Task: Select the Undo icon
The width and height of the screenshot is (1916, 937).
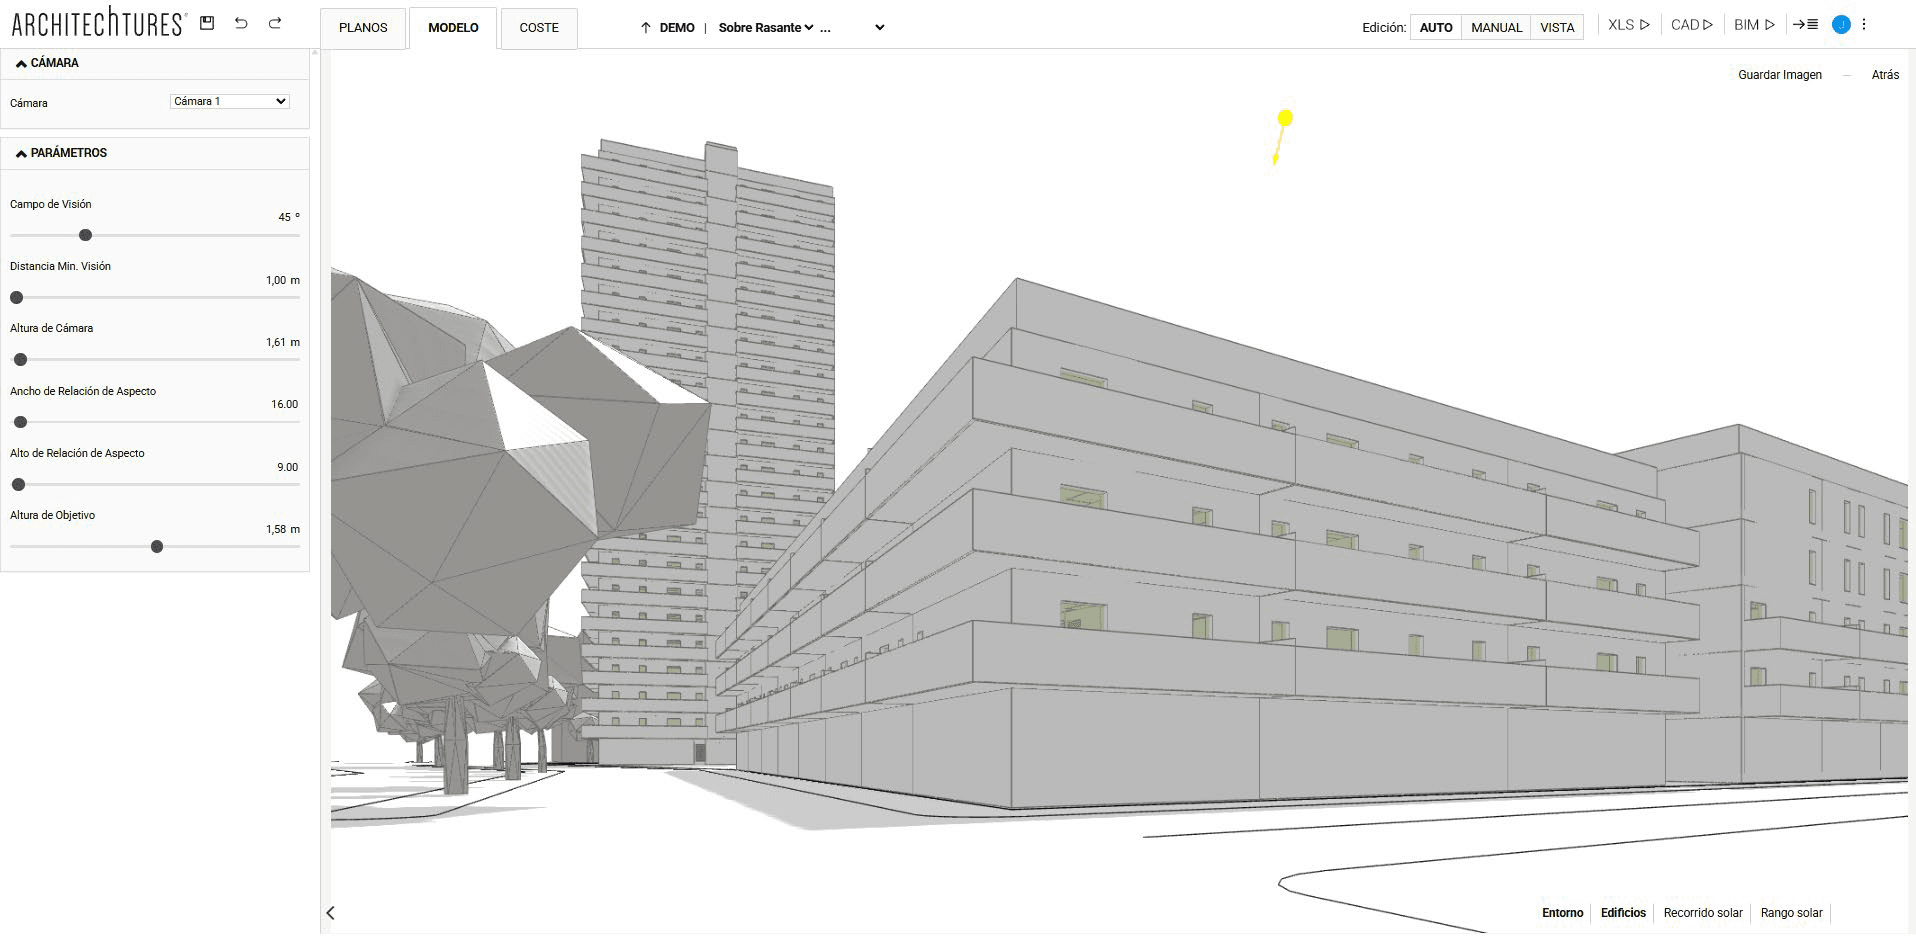Action: pos(240,22)
